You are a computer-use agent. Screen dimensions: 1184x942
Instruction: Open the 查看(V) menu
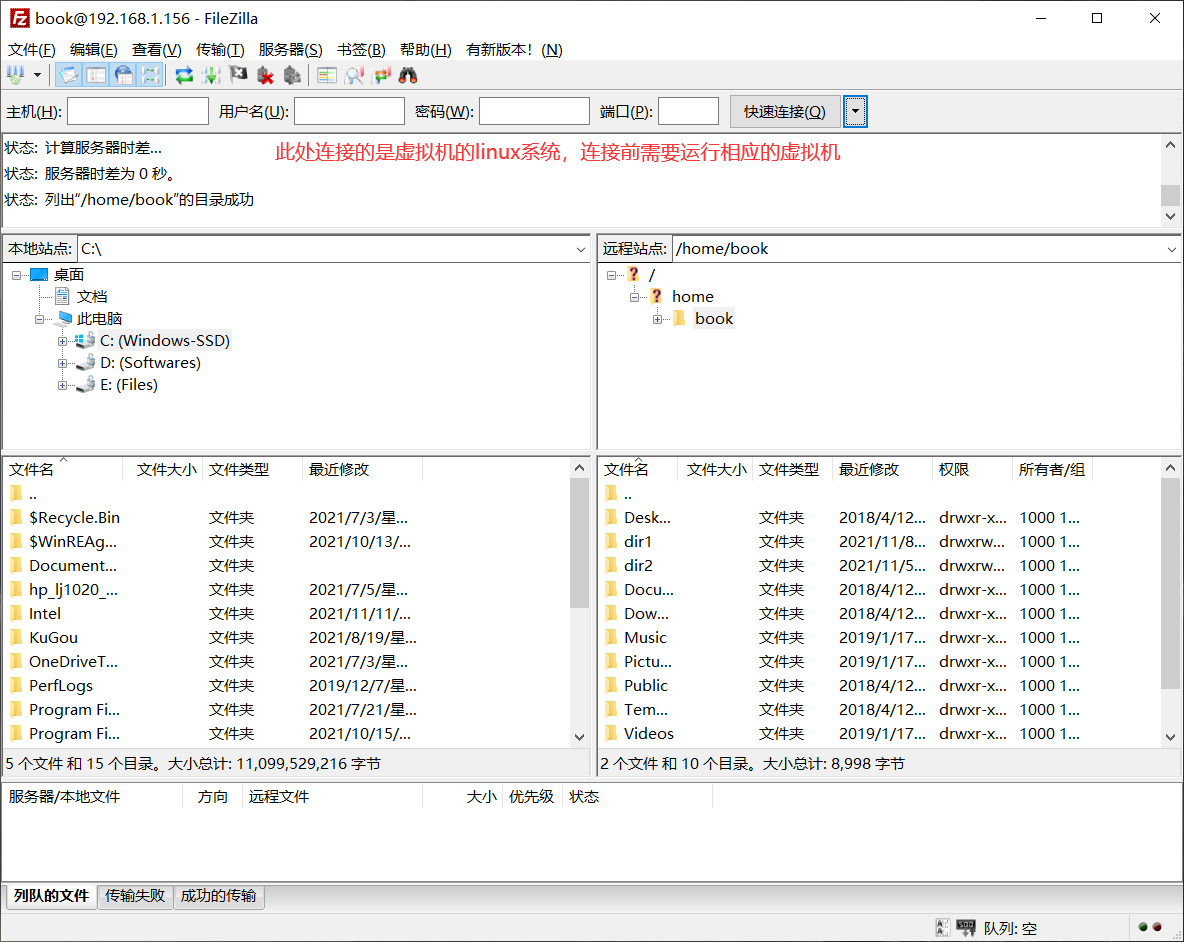pyautogui.click(x=156, y=50)
